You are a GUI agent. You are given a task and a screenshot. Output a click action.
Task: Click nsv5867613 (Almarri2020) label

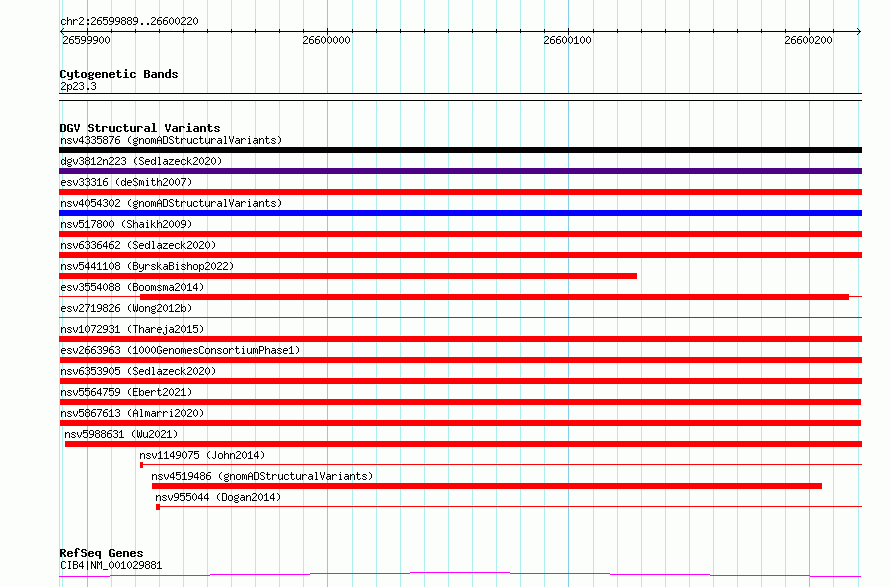[x=132, y=413]
